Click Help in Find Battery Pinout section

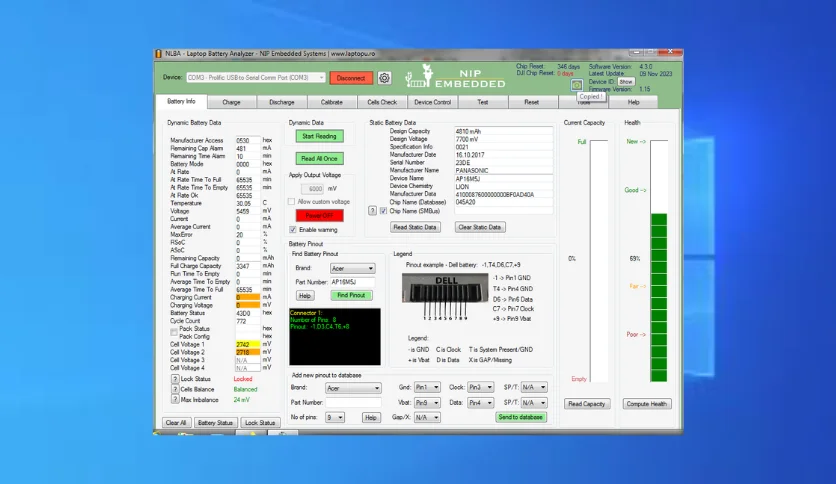[305, 296]
